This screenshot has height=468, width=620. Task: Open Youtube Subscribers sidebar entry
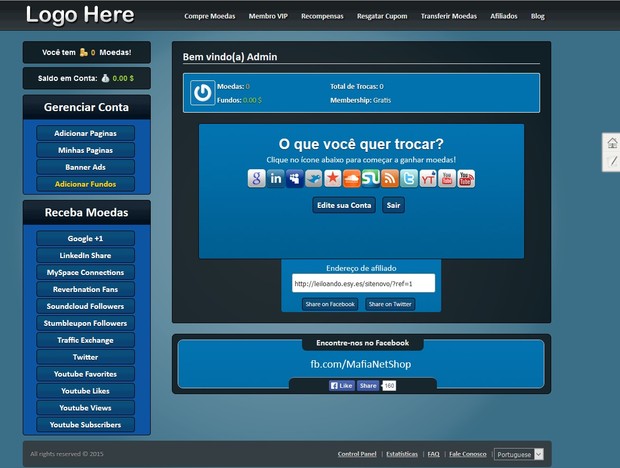click(x=85, y=425)
